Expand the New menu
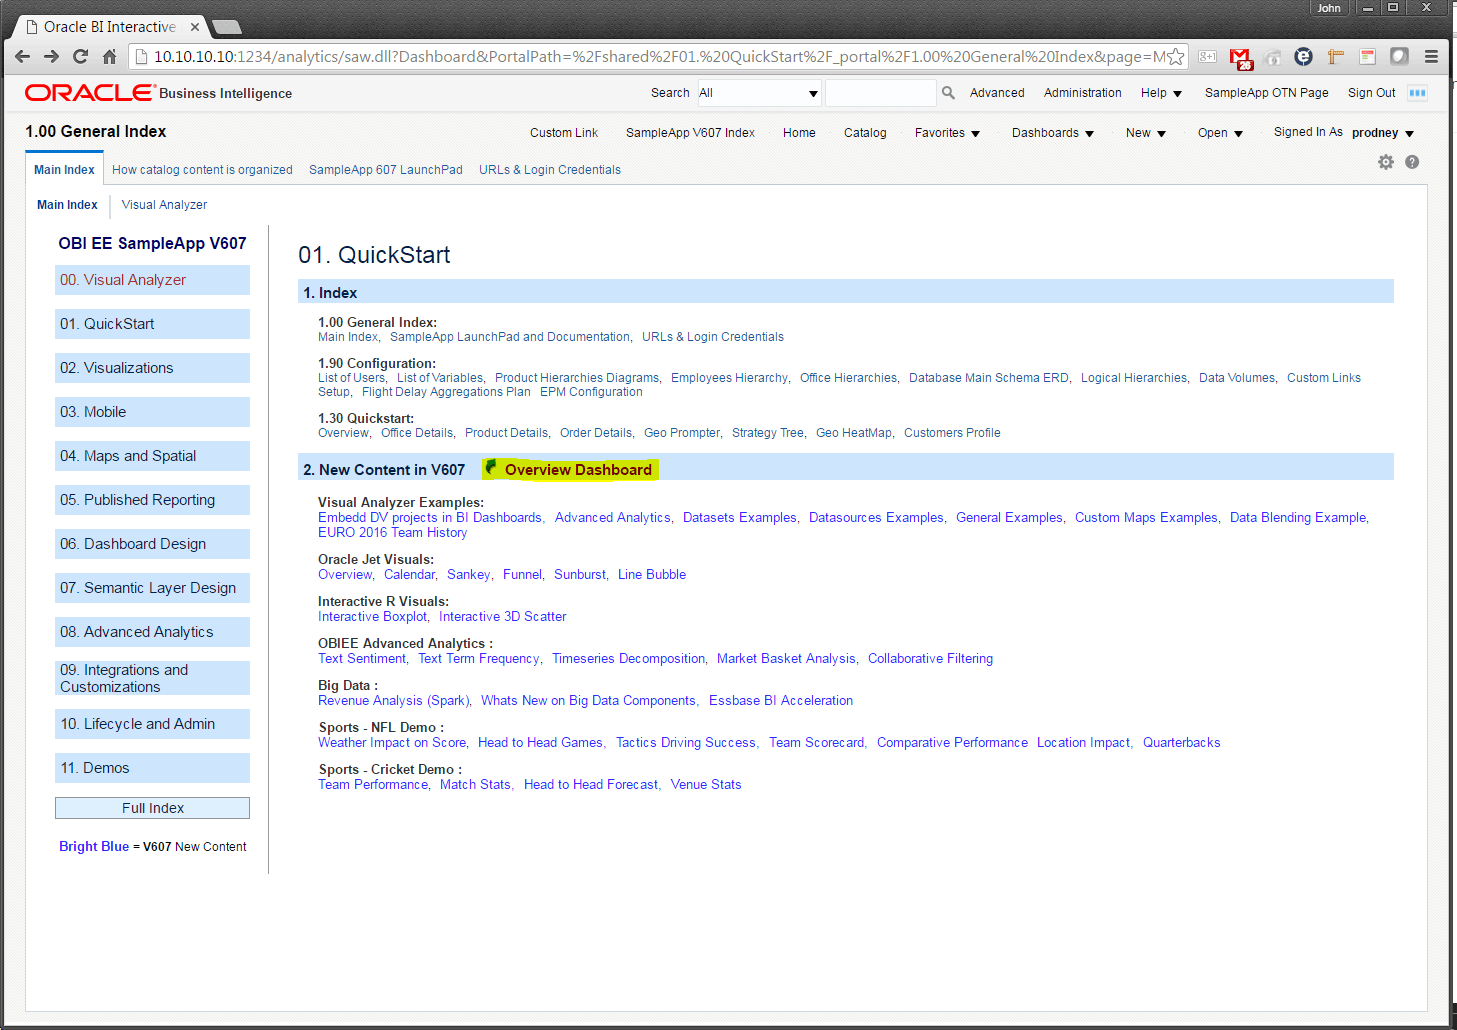Viewport: 1457px width, 1030px height. click(x=1146, y=133)
